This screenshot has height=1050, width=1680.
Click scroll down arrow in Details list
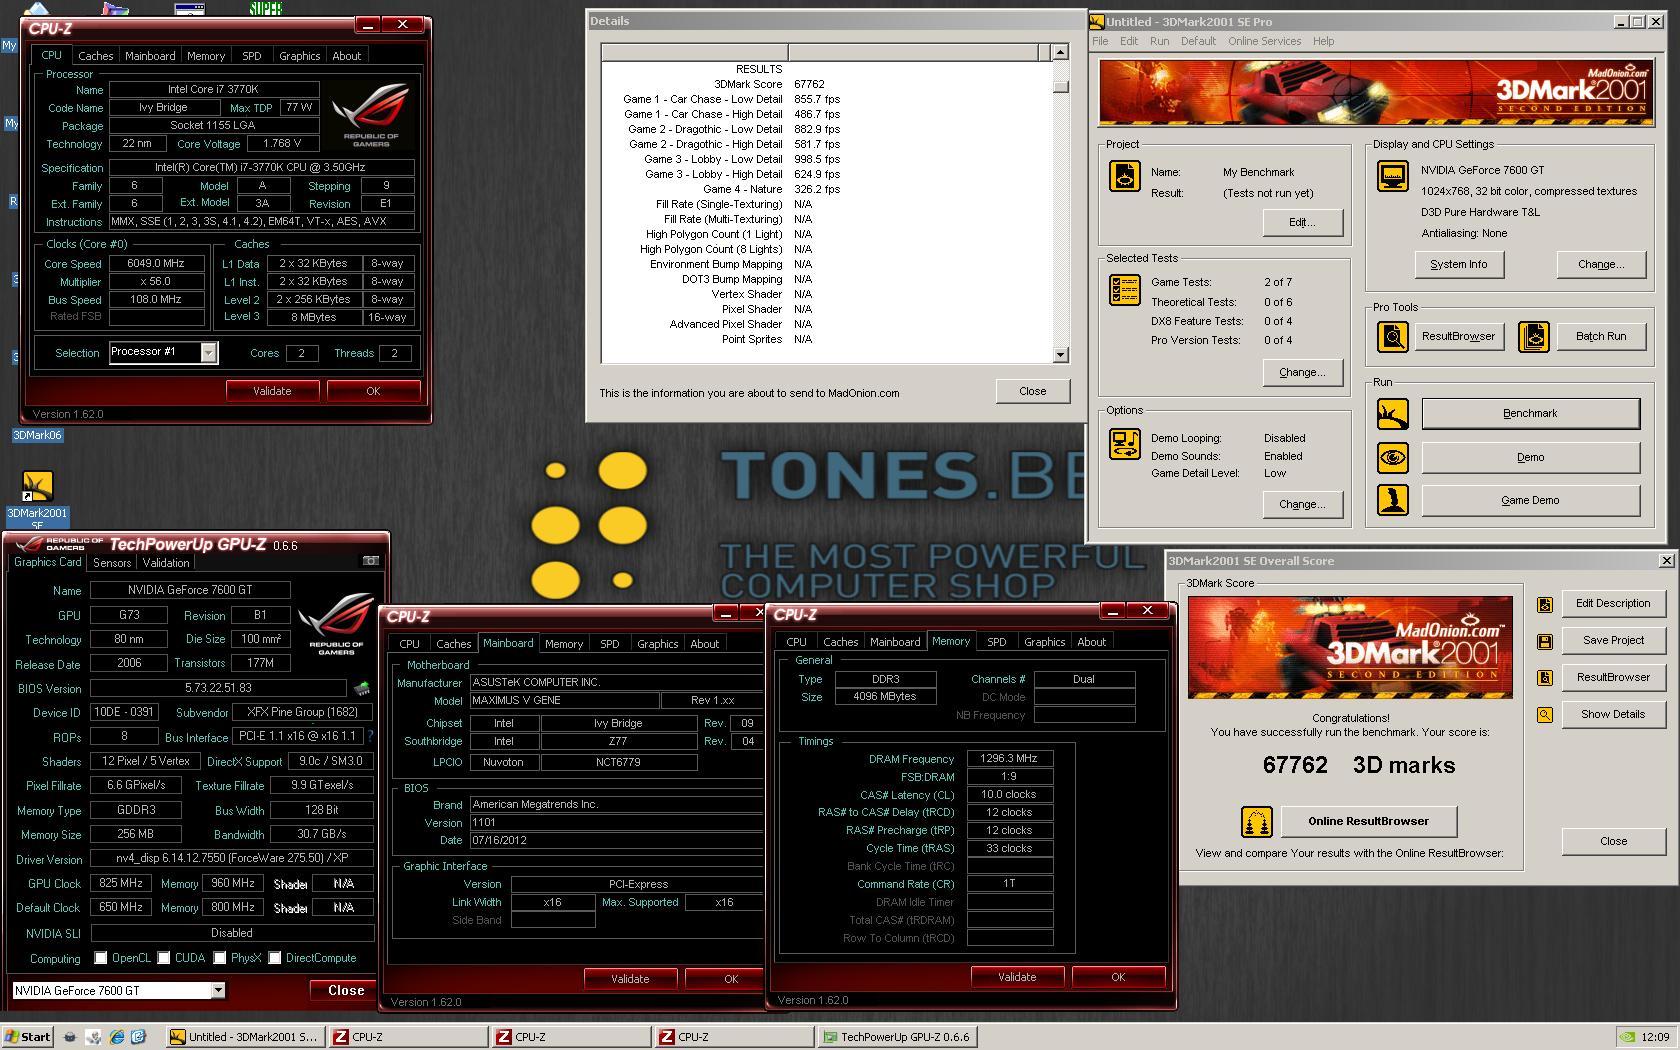(1060, 355)
